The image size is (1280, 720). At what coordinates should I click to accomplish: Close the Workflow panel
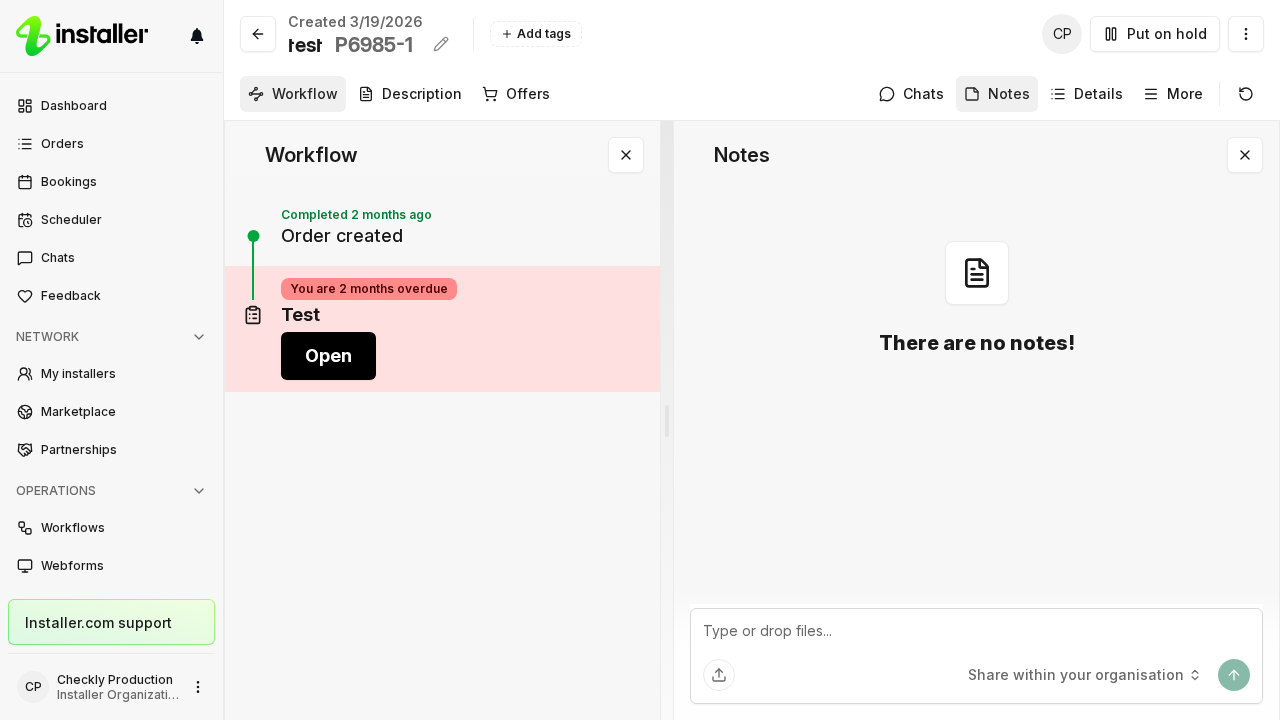[626, 155]
